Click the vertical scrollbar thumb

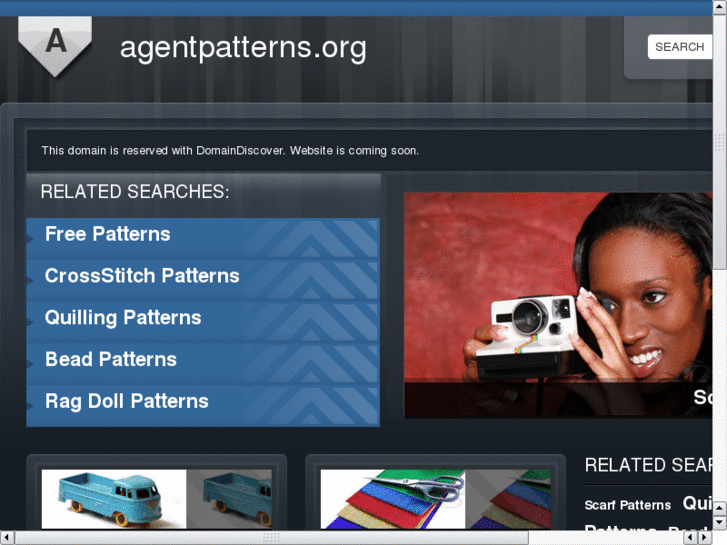(x=720, y=141)
